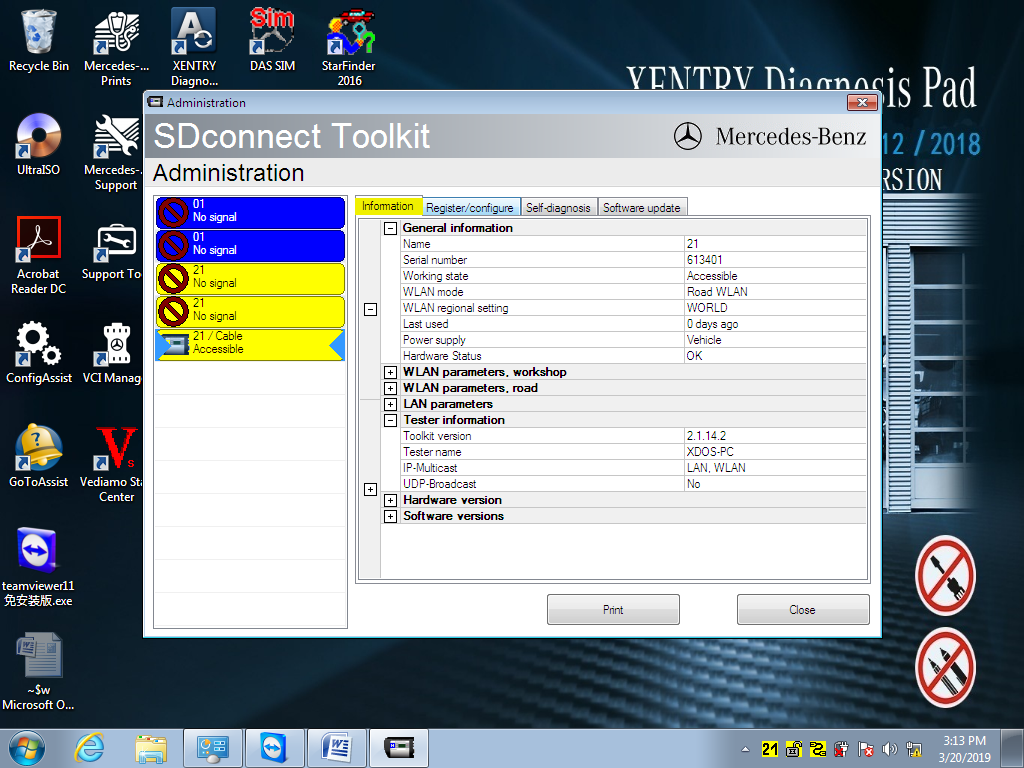The height and width of the screenshot is (768, 1024).
Task: Open the taskbar clock showing 3:13 PM
Action: tap(965, 749)
